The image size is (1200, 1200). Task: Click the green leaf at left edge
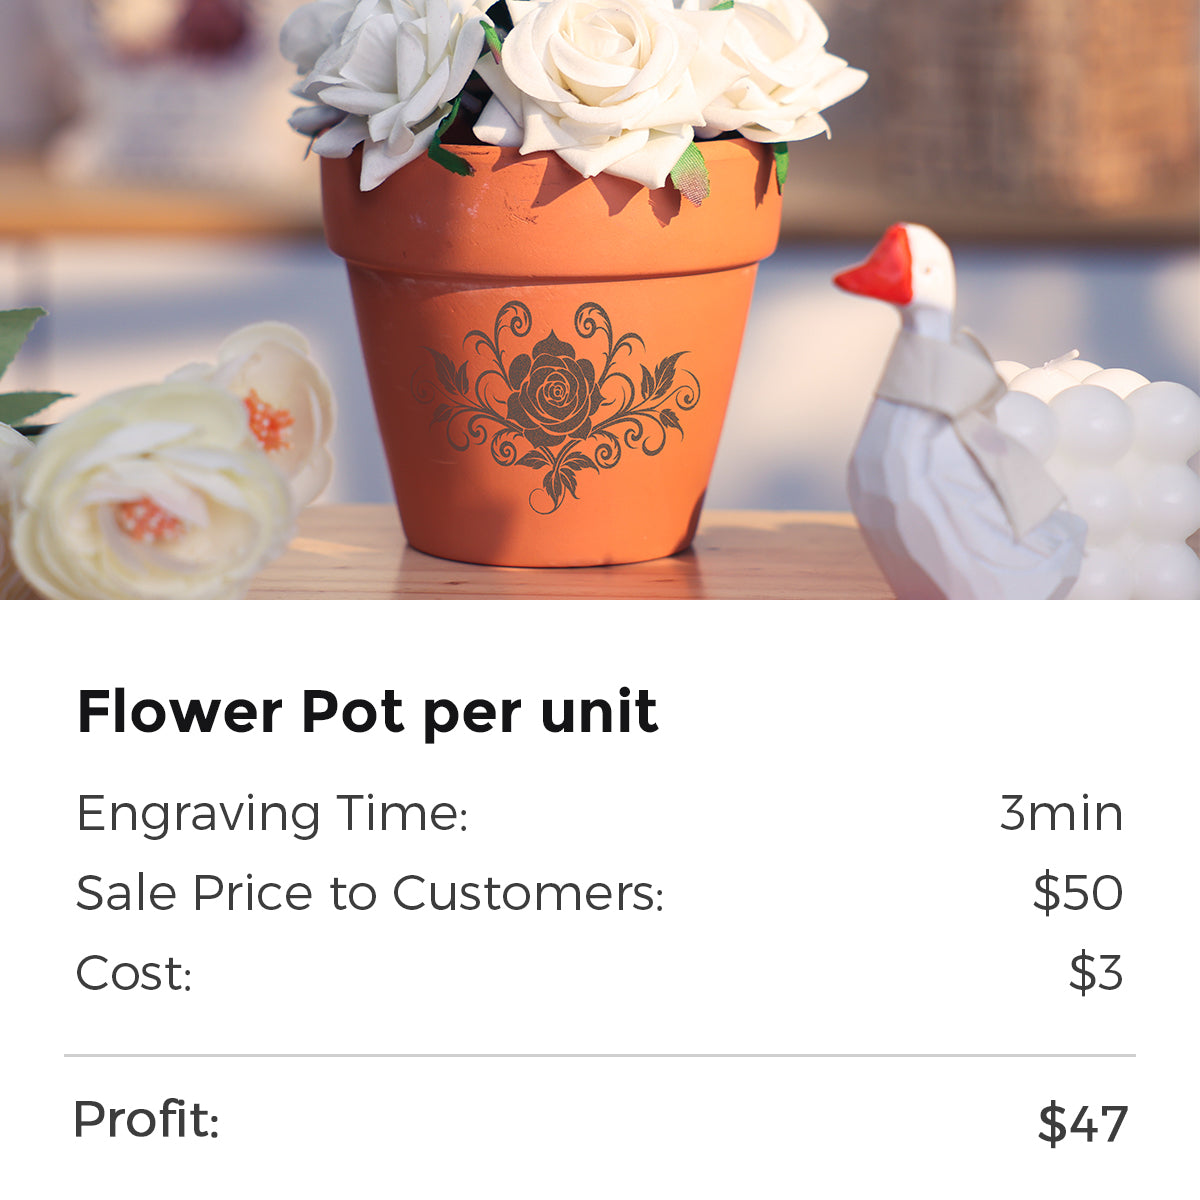point(18,340)
